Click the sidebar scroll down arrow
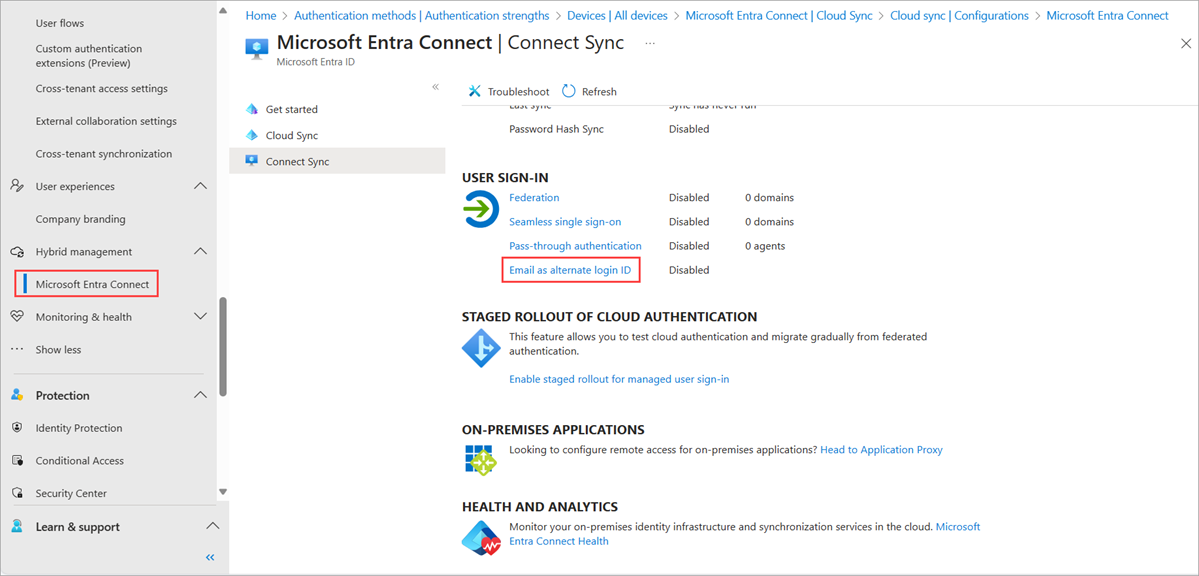This screenshot has height=576, width=1199. (x=223, y=492)
